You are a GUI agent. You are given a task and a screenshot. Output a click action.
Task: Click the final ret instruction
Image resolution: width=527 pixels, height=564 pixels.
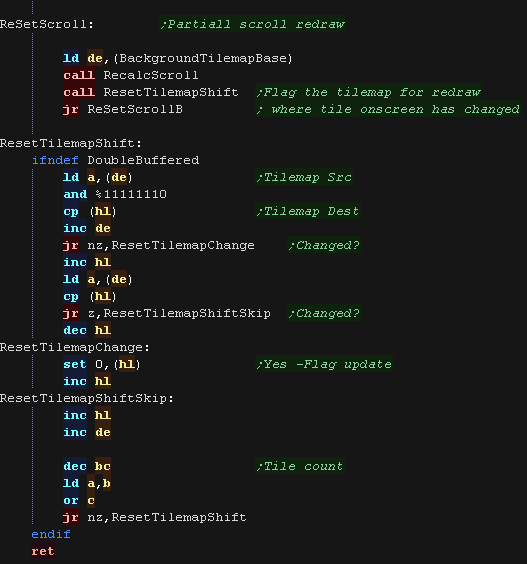(43, 551)
